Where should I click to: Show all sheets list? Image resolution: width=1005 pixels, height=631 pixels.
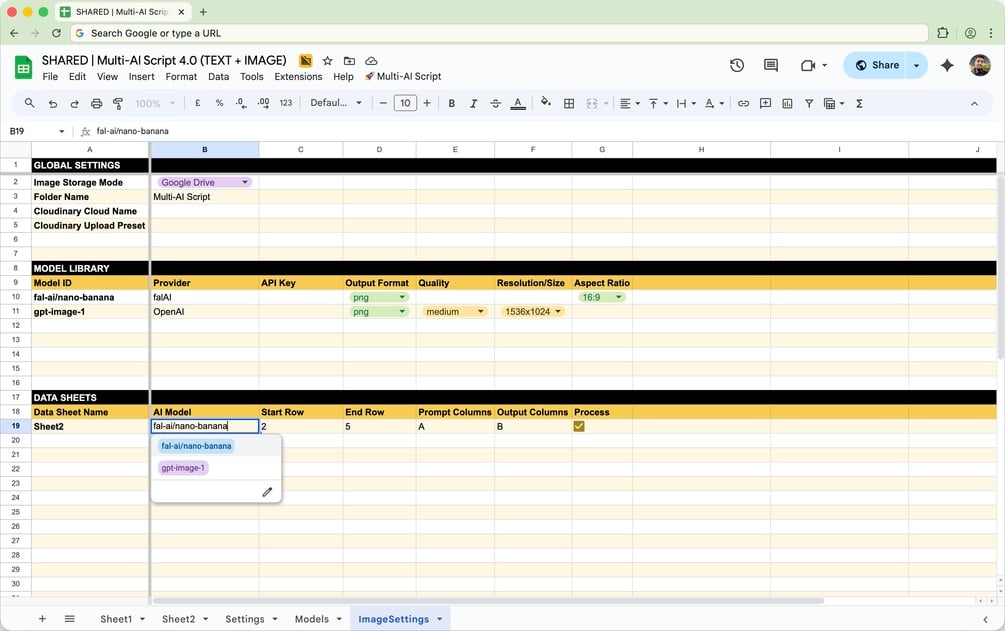coord(69,619)
